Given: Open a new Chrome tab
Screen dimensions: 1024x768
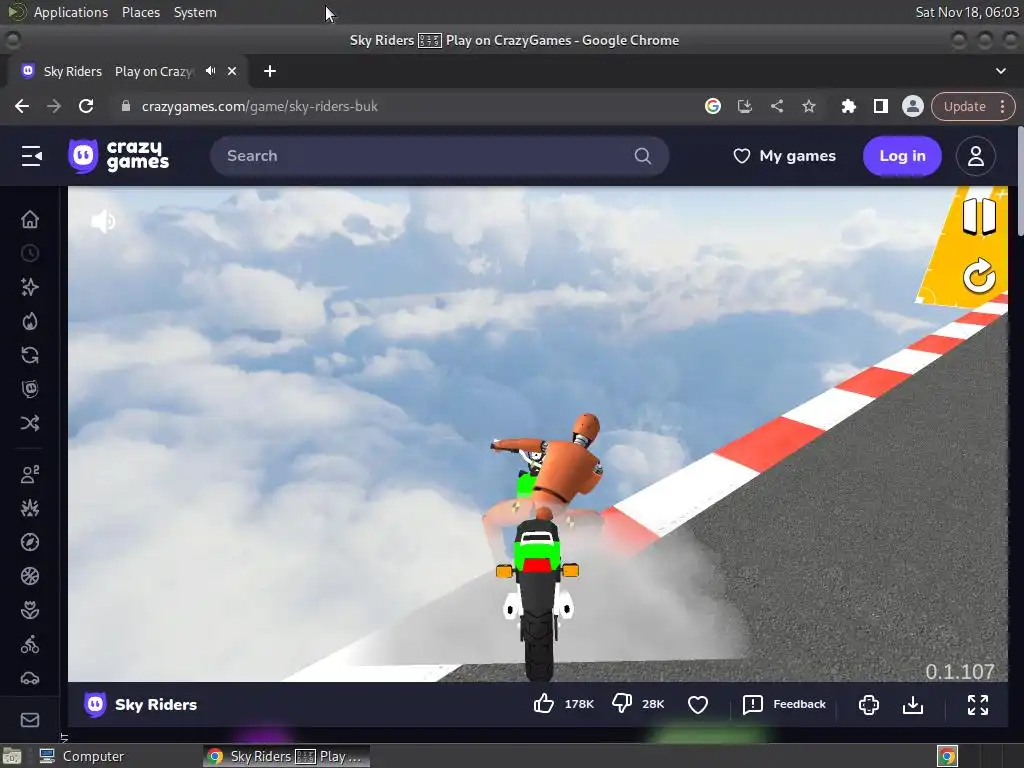Looking at the screenshot, I should tap(270, 71).
